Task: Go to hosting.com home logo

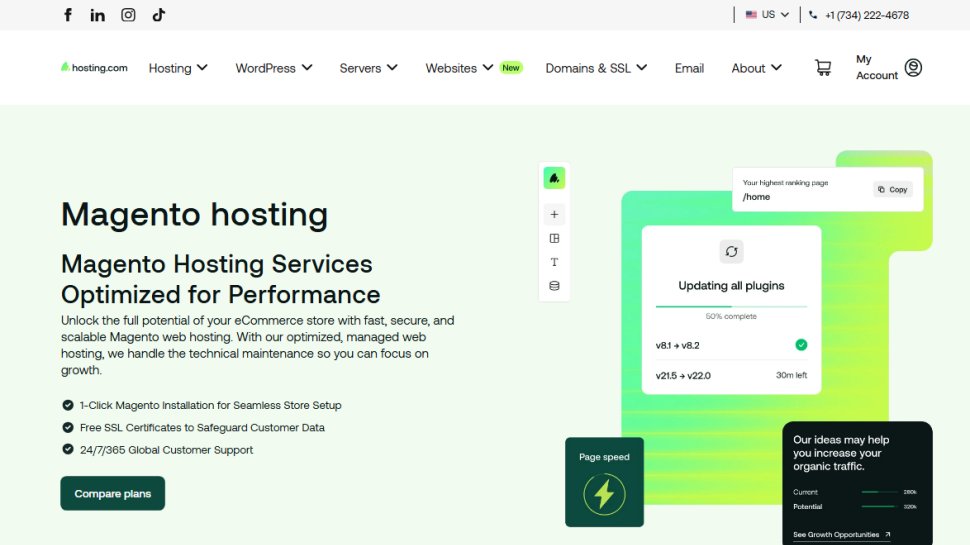Action: 94,67
